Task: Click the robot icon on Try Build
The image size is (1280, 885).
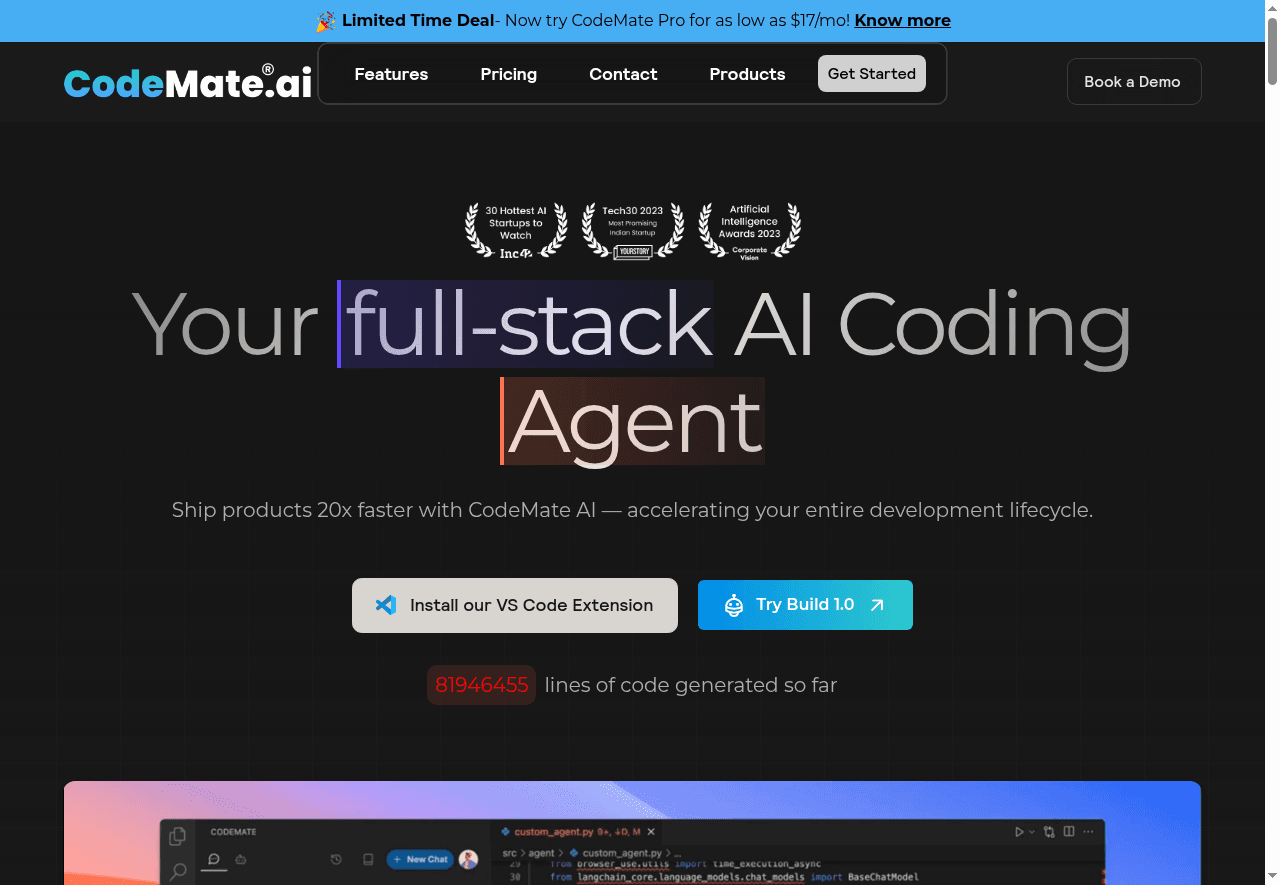Action: [x=734, y=605]
